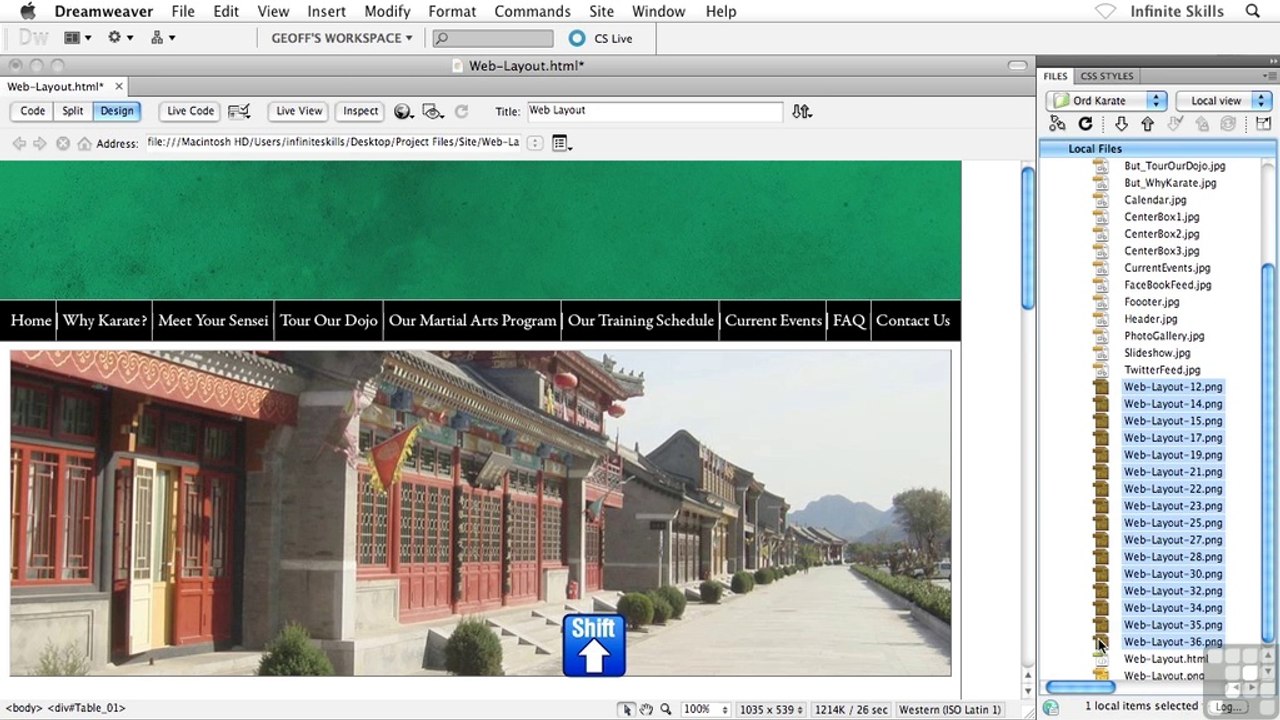This screenshot has height=720, width=1280.
Task: Open File Management arrows icon next to Title
Action: coord(801,111)
